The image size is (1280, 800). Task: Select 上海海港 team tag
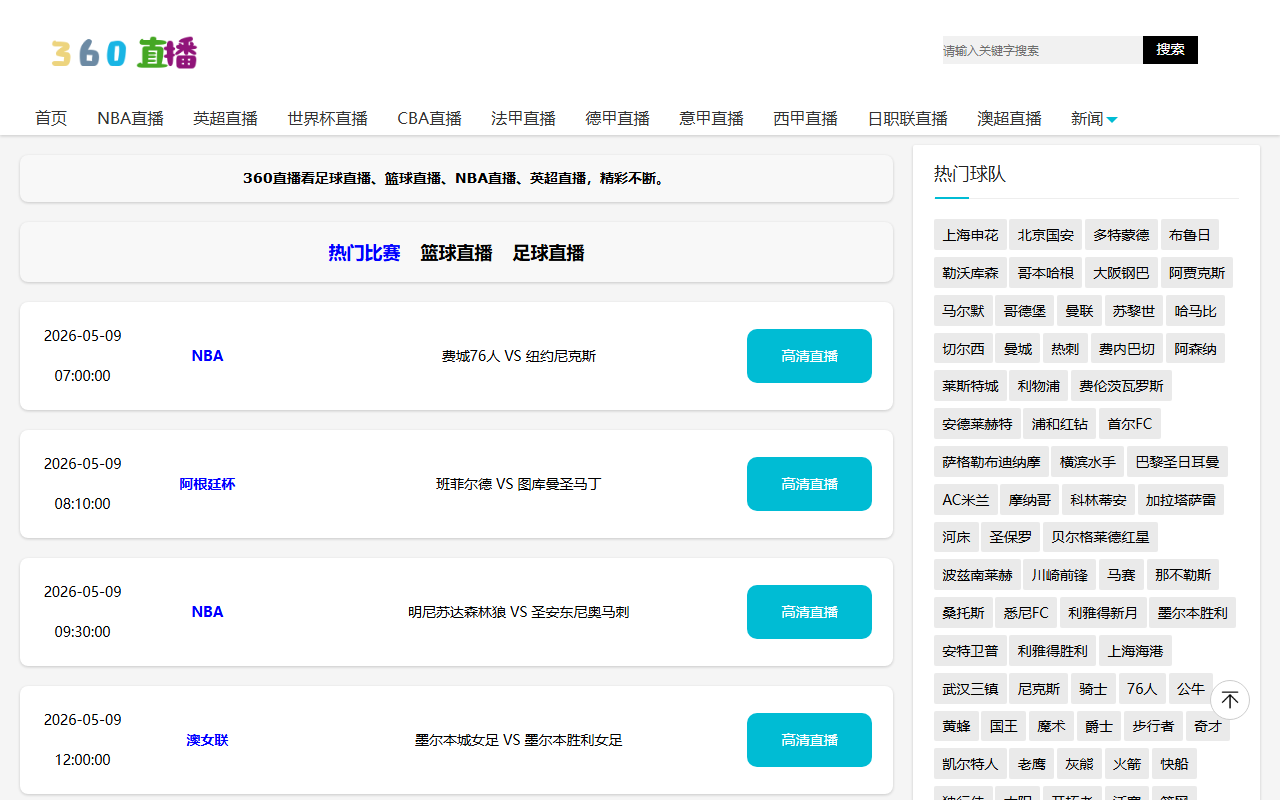pos(1135,651)
